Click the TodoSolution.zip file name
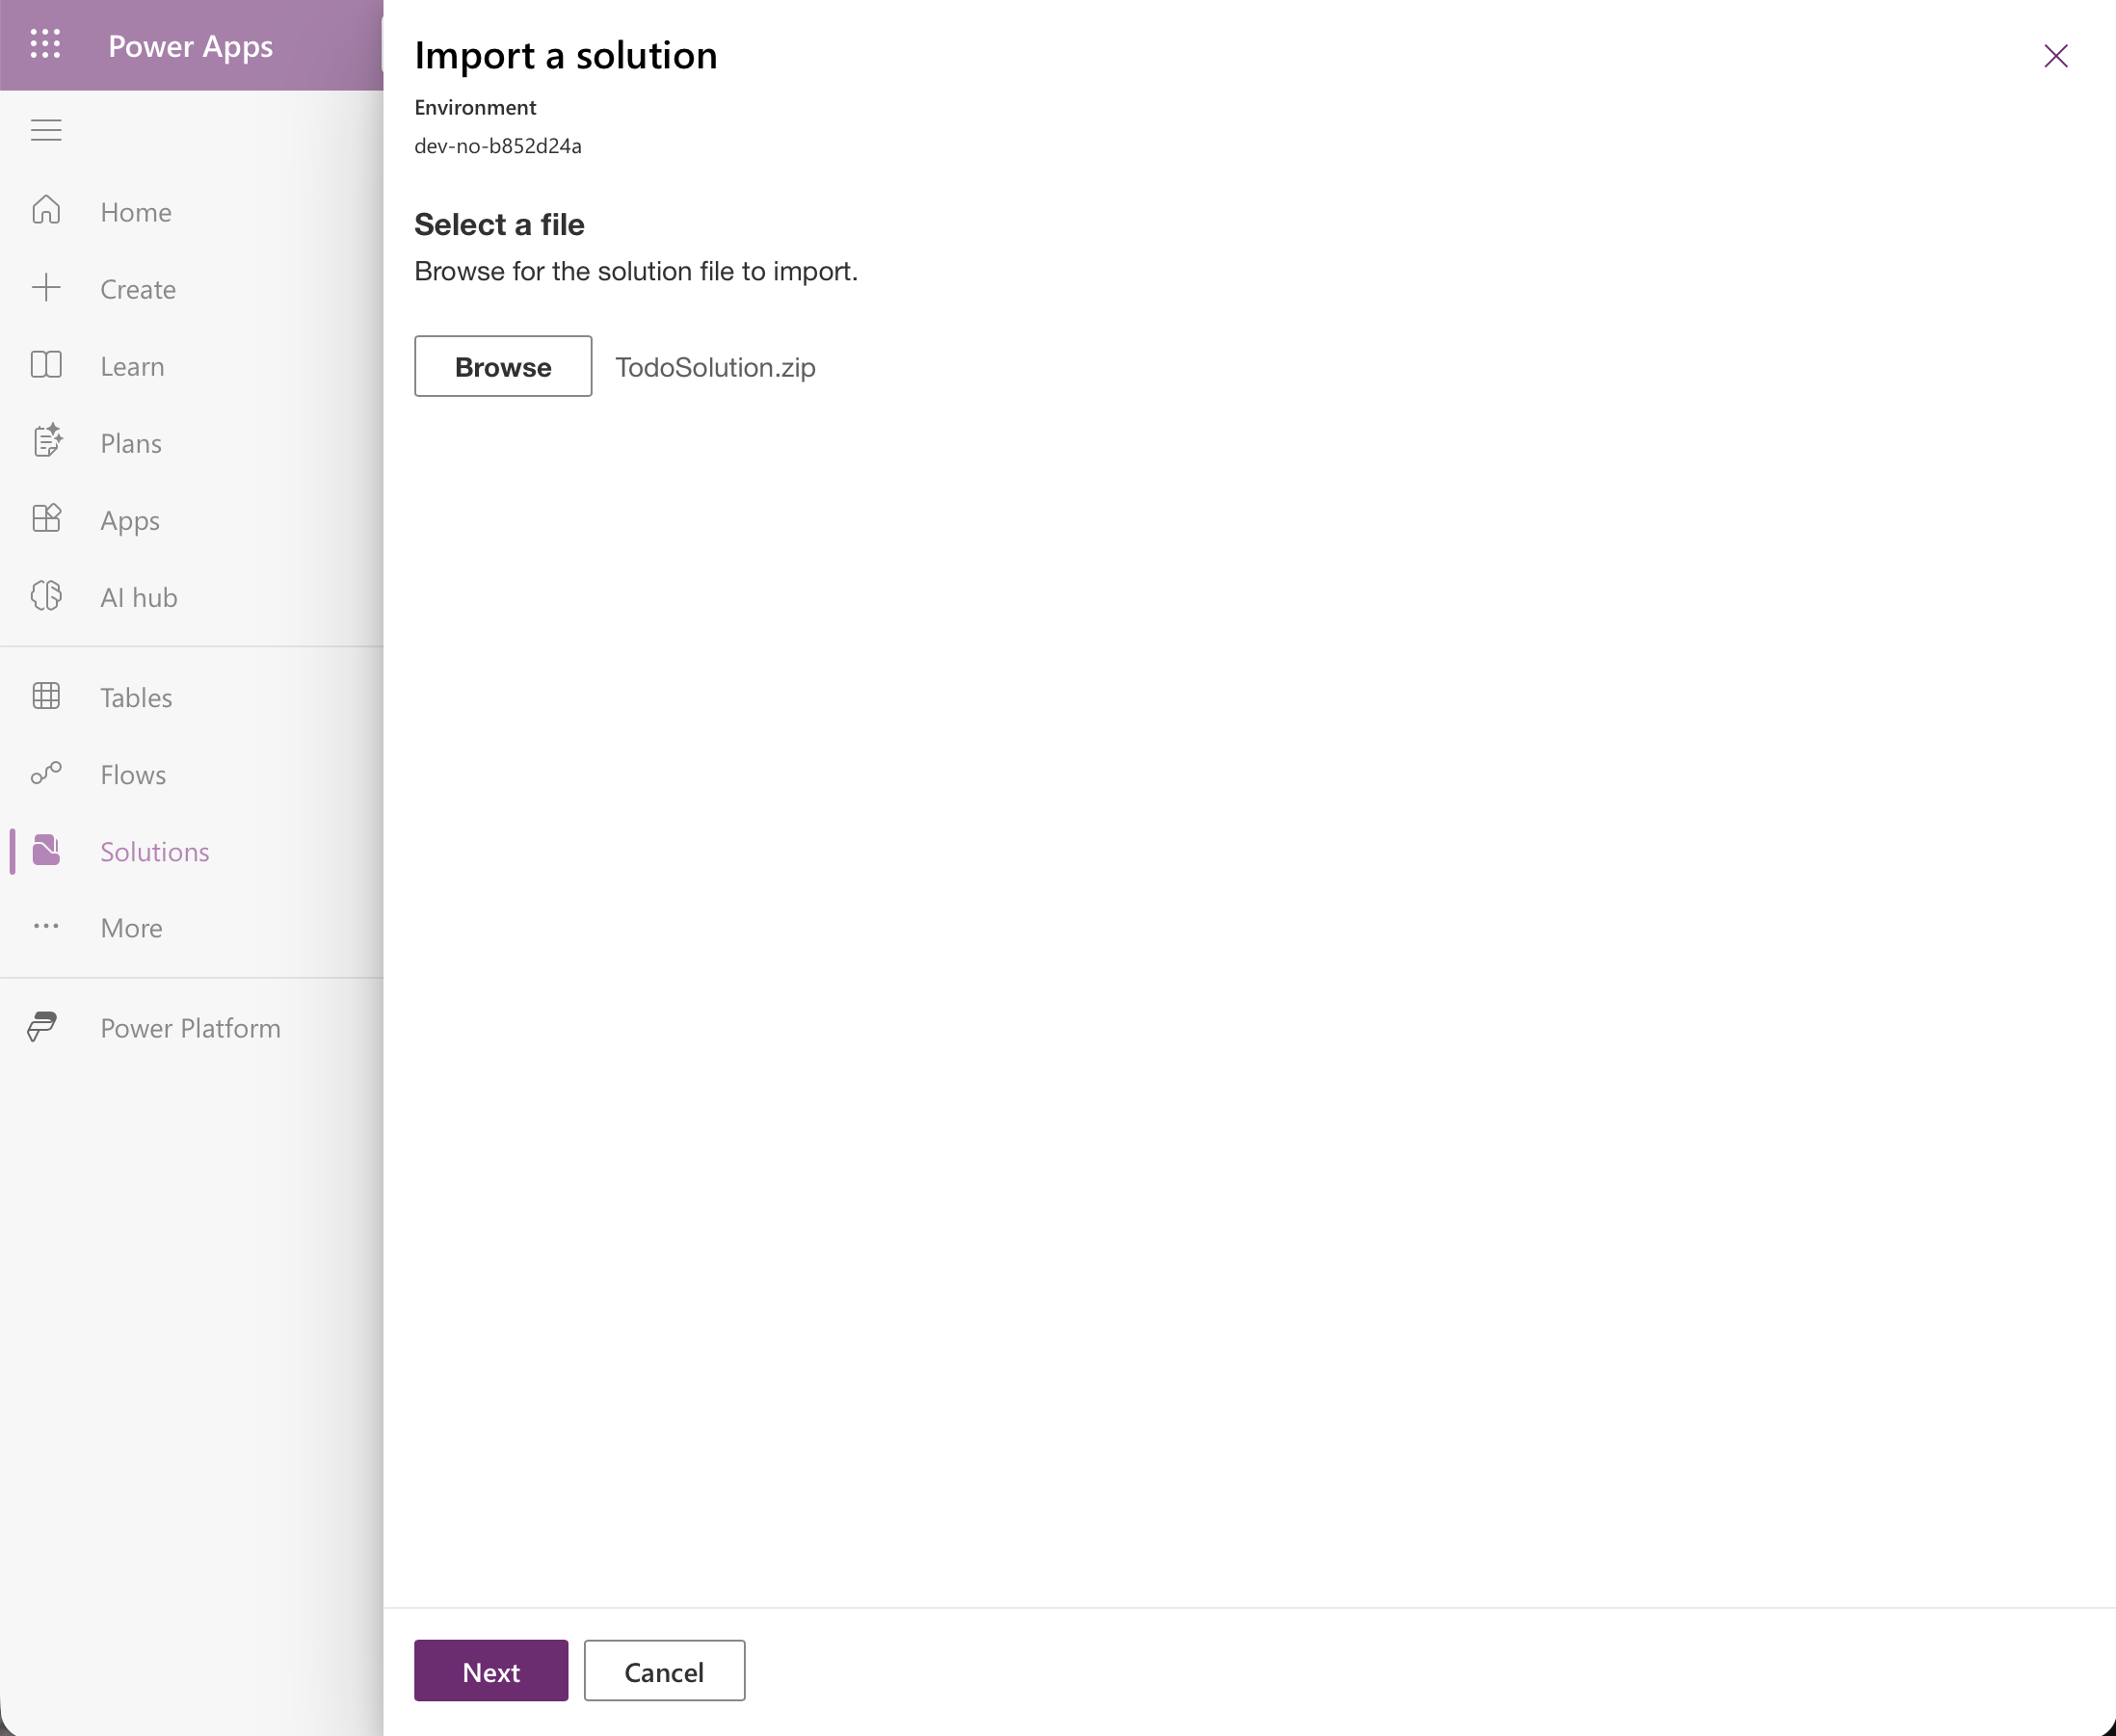The height and width of the screenshot is (1736, 2116). tap(715, 367)
